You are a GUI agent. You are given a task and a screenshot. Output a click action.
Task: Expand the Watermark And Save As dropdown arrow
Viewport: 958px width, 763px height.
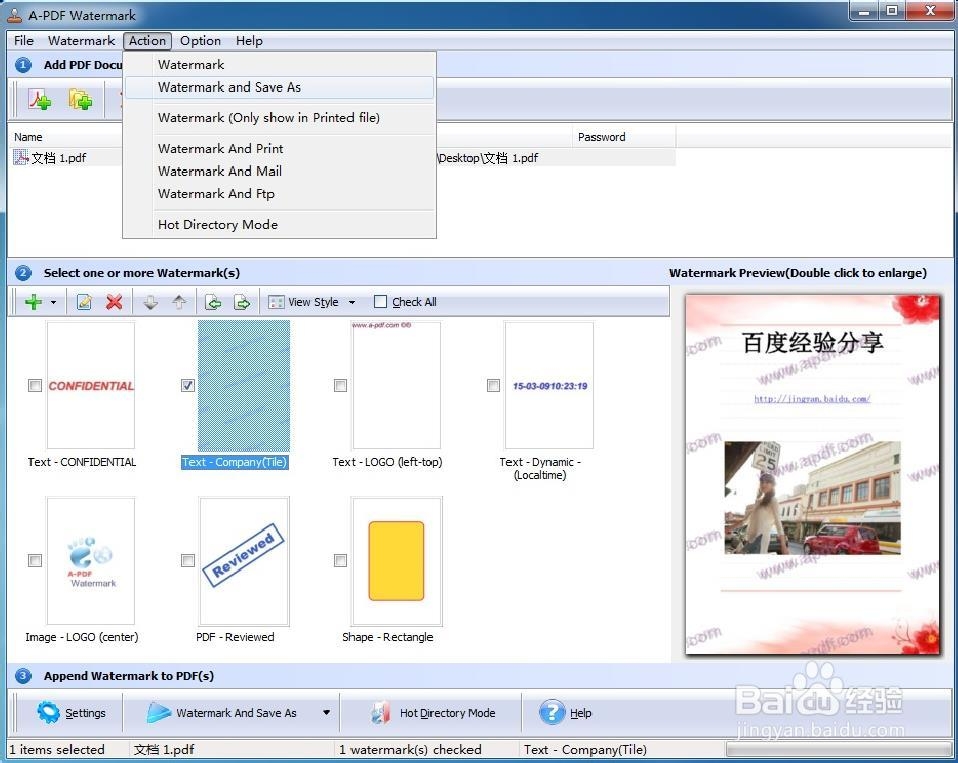[326, 712]
